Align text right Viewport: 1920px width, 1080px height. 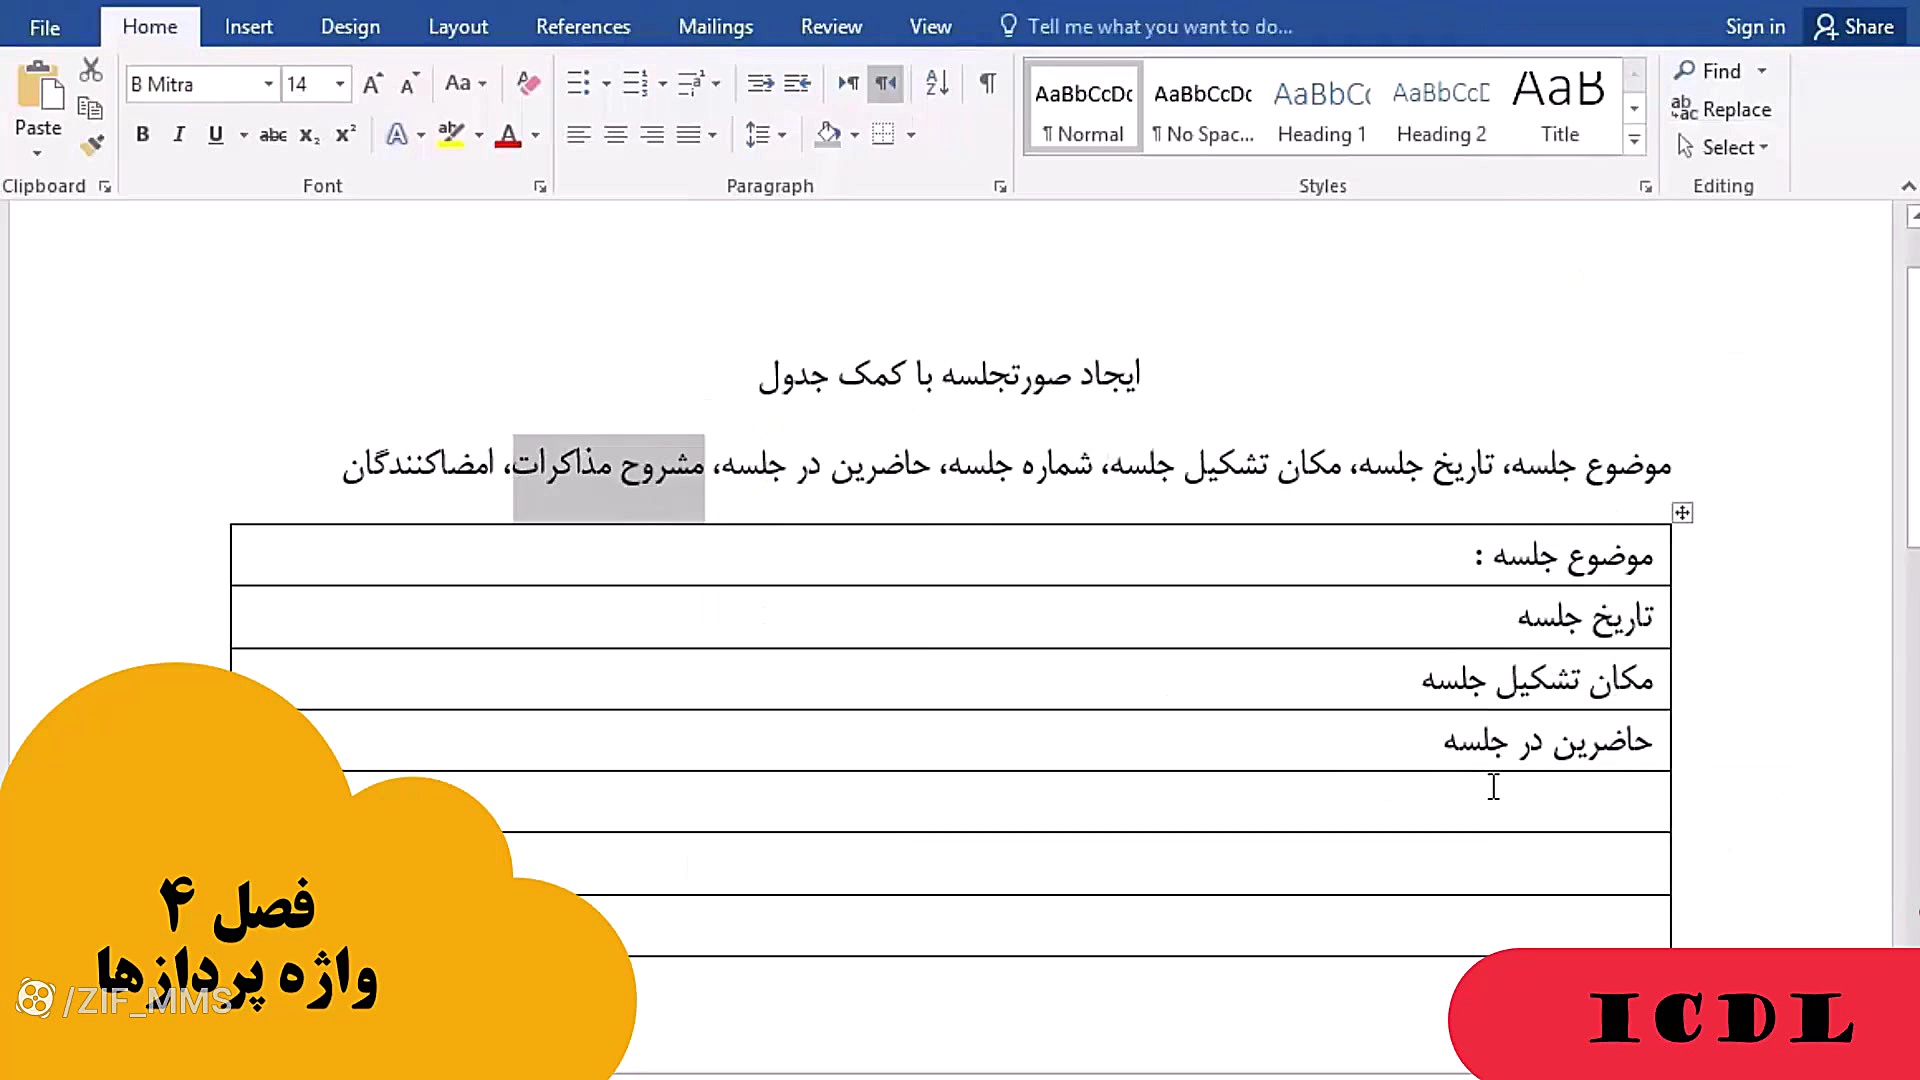tap(652, 135)
